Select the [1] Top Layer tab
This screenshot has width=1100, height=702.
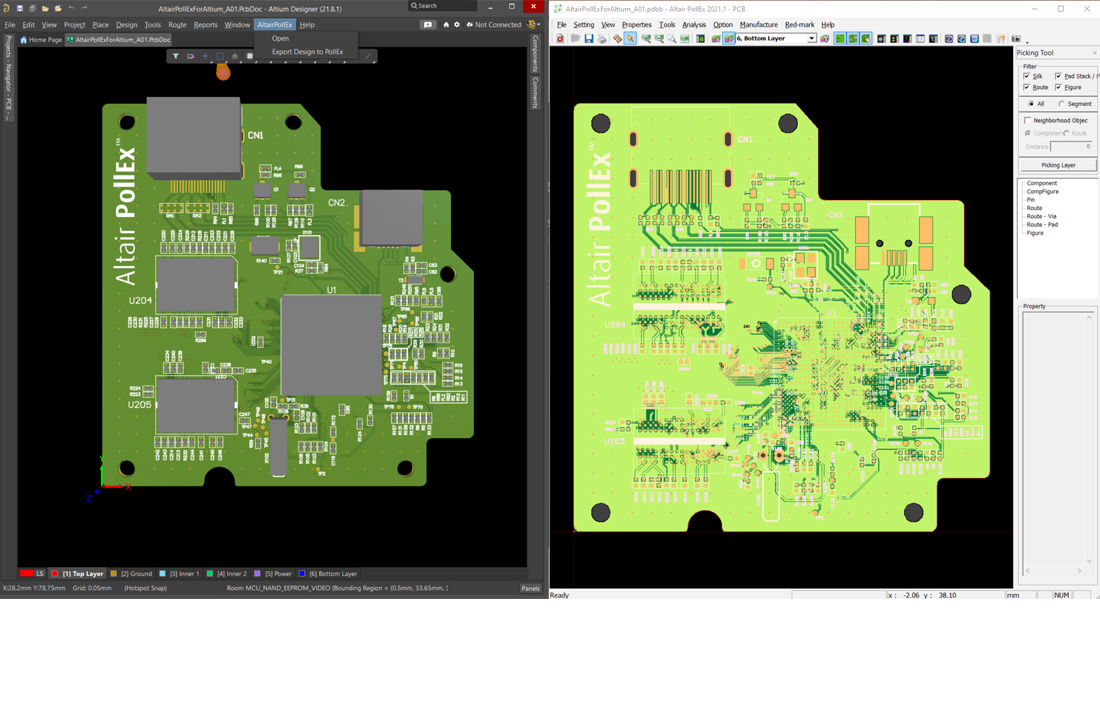tap(78, 574)
